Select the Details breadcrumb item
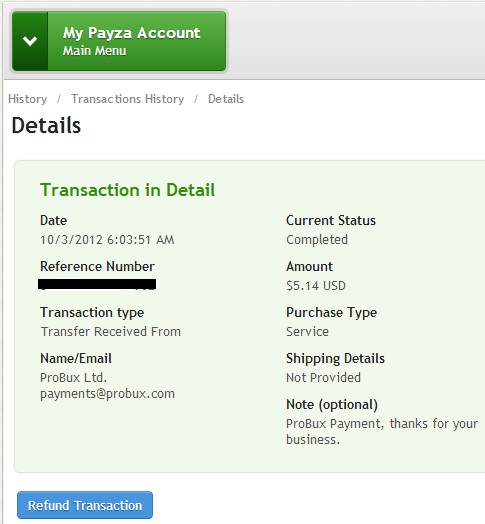 click(226, 99)
